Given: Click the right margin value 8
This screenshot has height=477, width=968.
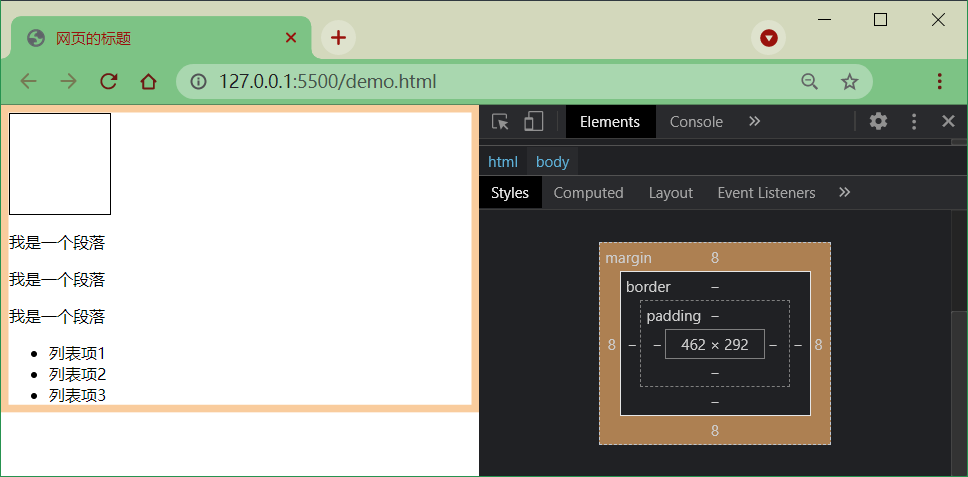Looking at the screenshot, I should coord(818,344).
